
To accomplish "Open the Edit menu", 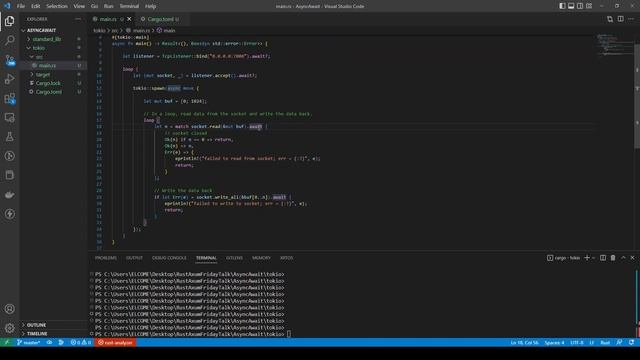I will [36, 6].
